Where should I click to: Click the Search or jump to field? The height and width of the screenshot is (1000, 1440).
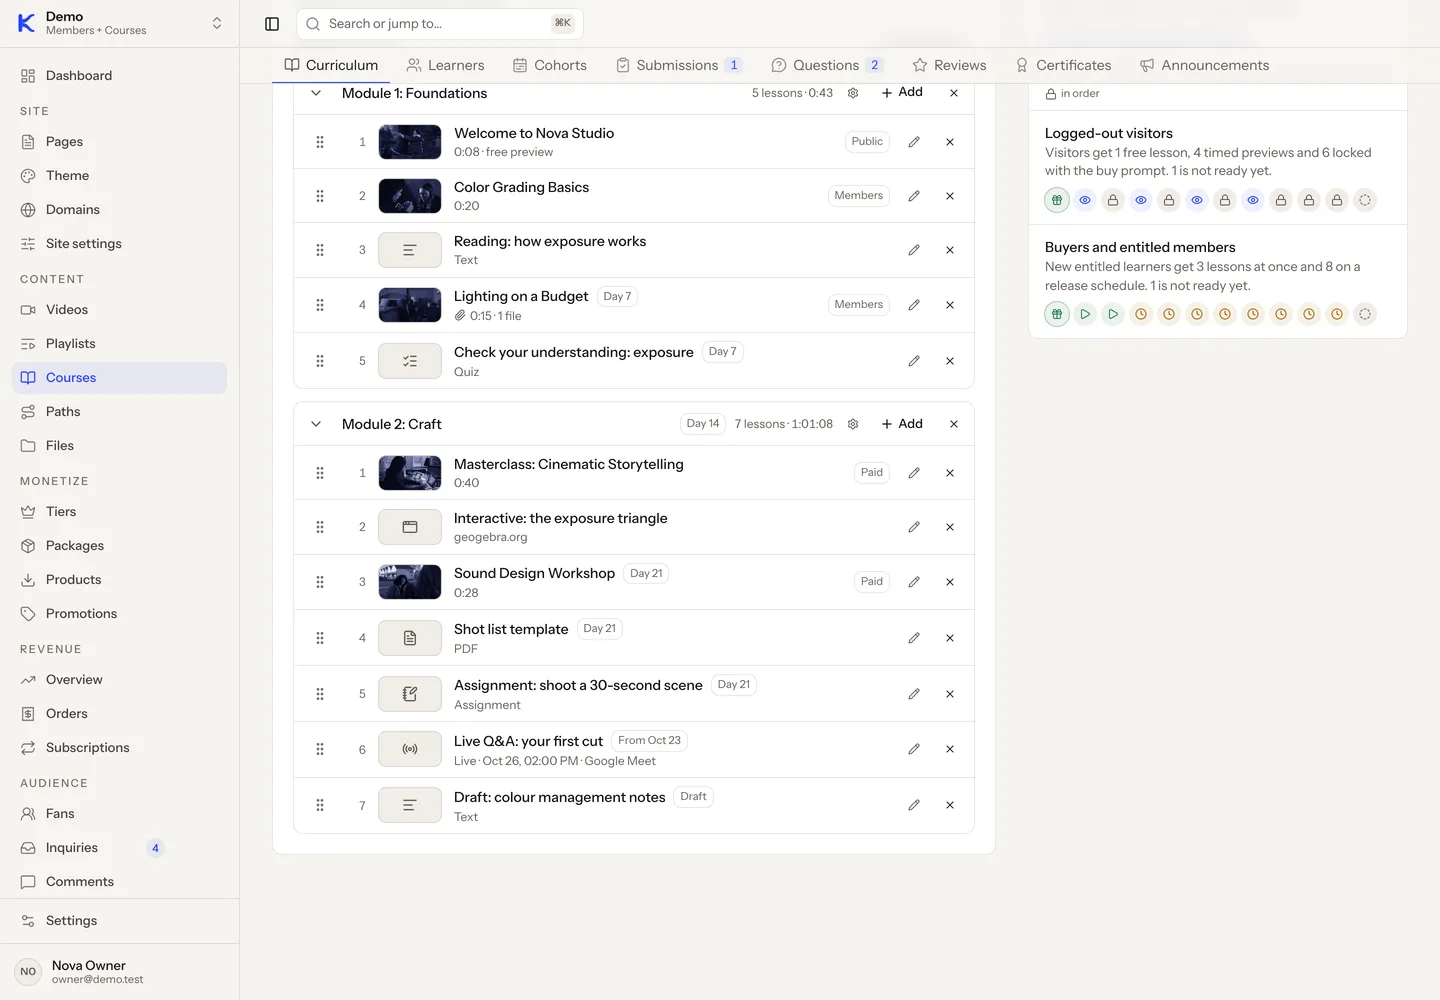(440, 24)
